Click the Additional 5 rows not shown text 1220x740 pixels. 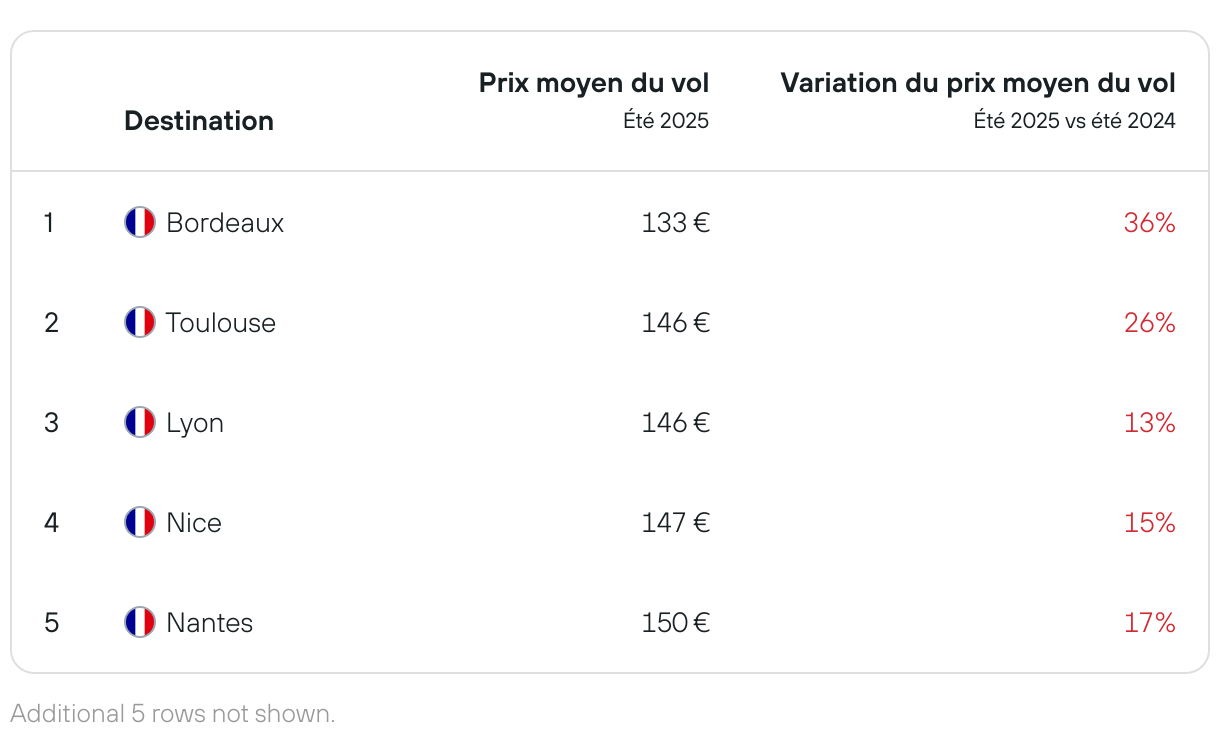point(173,713)
